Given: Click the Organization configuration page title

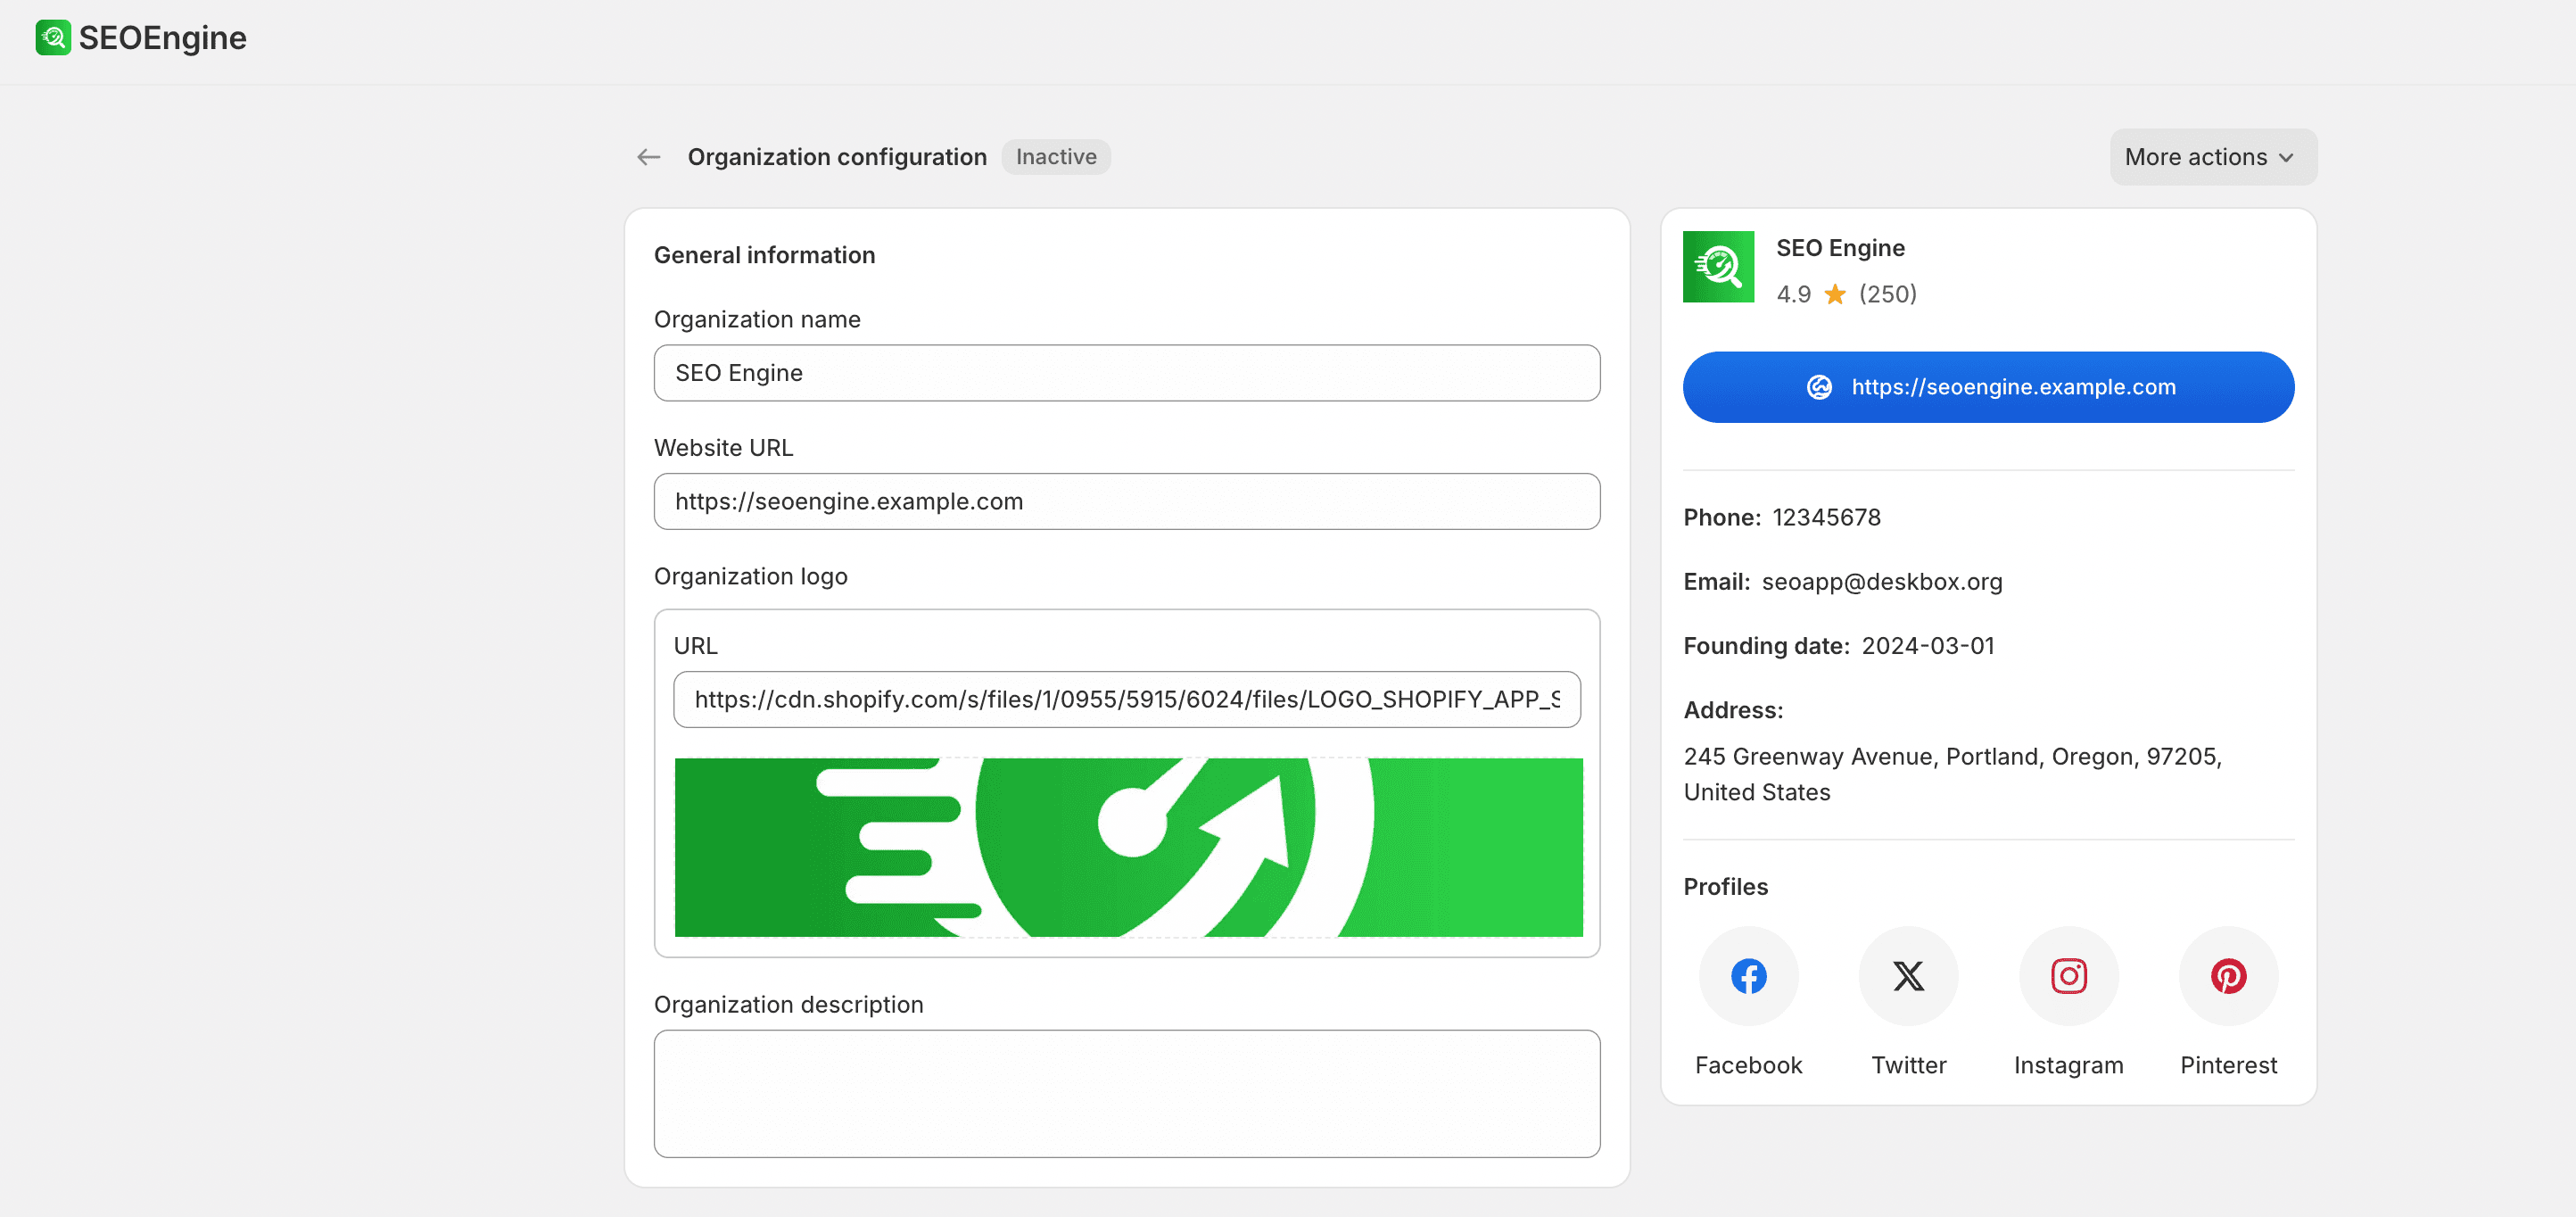Looking at the screenshot, I should (x=836, y=157).
